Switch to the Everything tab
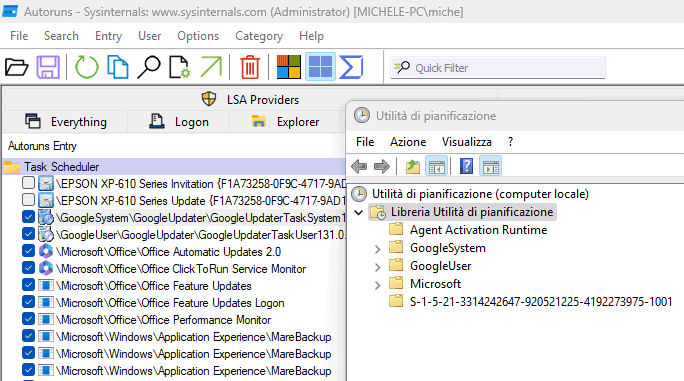The width and height of the screenshot is (684, 381). (x=66, y=122)
